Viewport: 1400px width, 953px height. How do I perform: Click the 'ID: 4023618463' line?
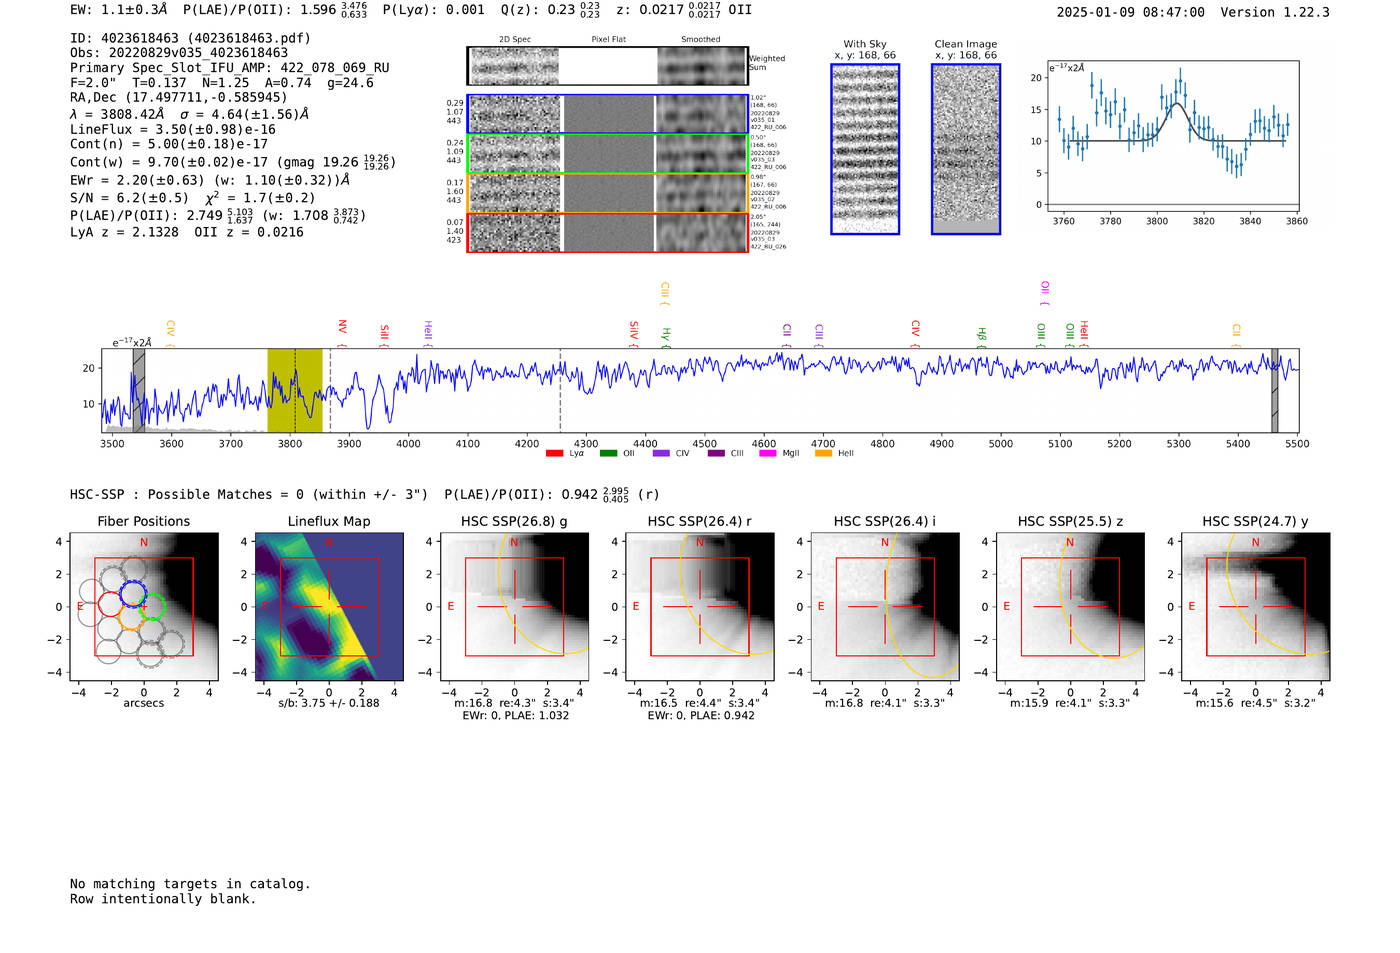pyautogui.click(x=190, y=38)
